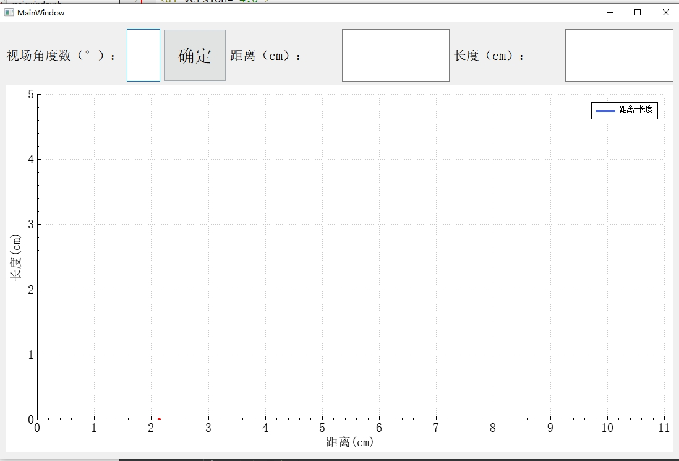Click the 距离(cm): label text
The width and height of the screenshot is (679, 461).
[x=266, y=56]
